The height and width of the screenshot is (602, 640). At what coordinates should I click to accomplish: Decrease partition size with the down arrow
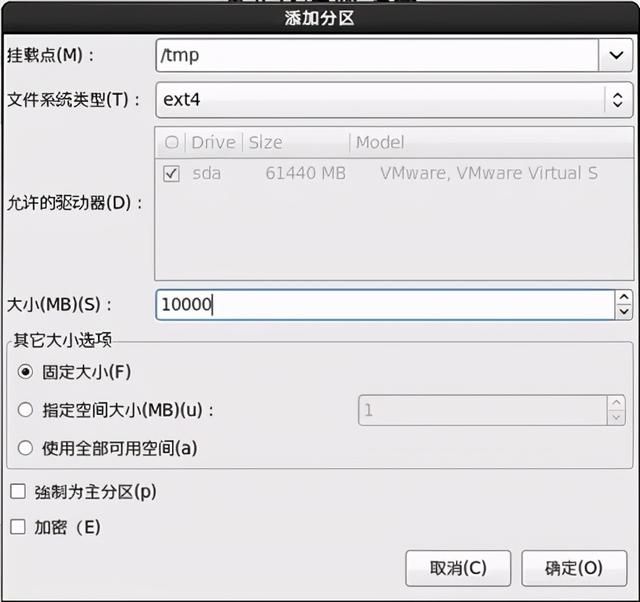point(624,312)
